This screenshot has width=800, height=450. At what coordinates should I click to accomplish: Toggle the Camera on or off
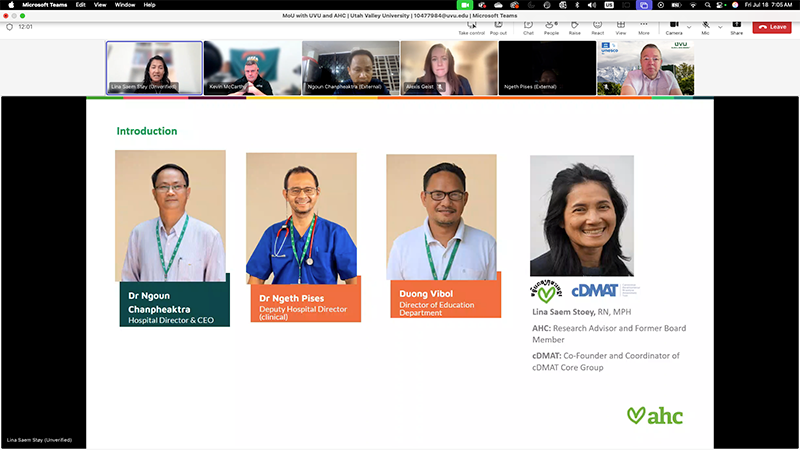tap(673, 25)
